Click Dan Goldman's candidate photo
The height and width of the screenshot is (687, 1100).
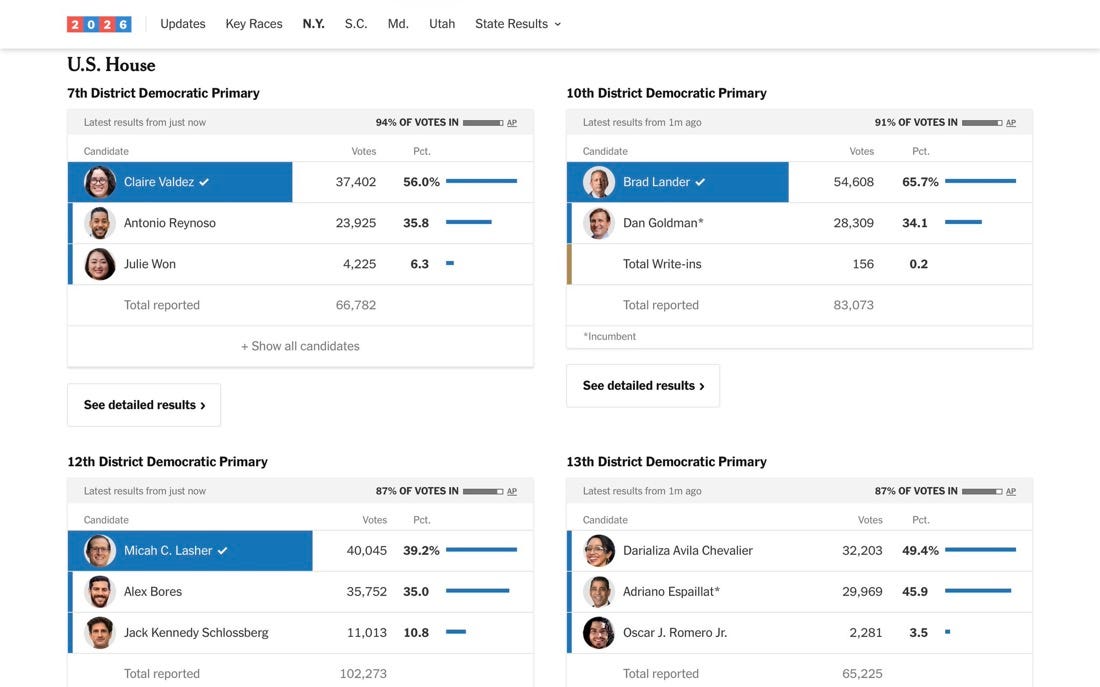click(598, 223)
